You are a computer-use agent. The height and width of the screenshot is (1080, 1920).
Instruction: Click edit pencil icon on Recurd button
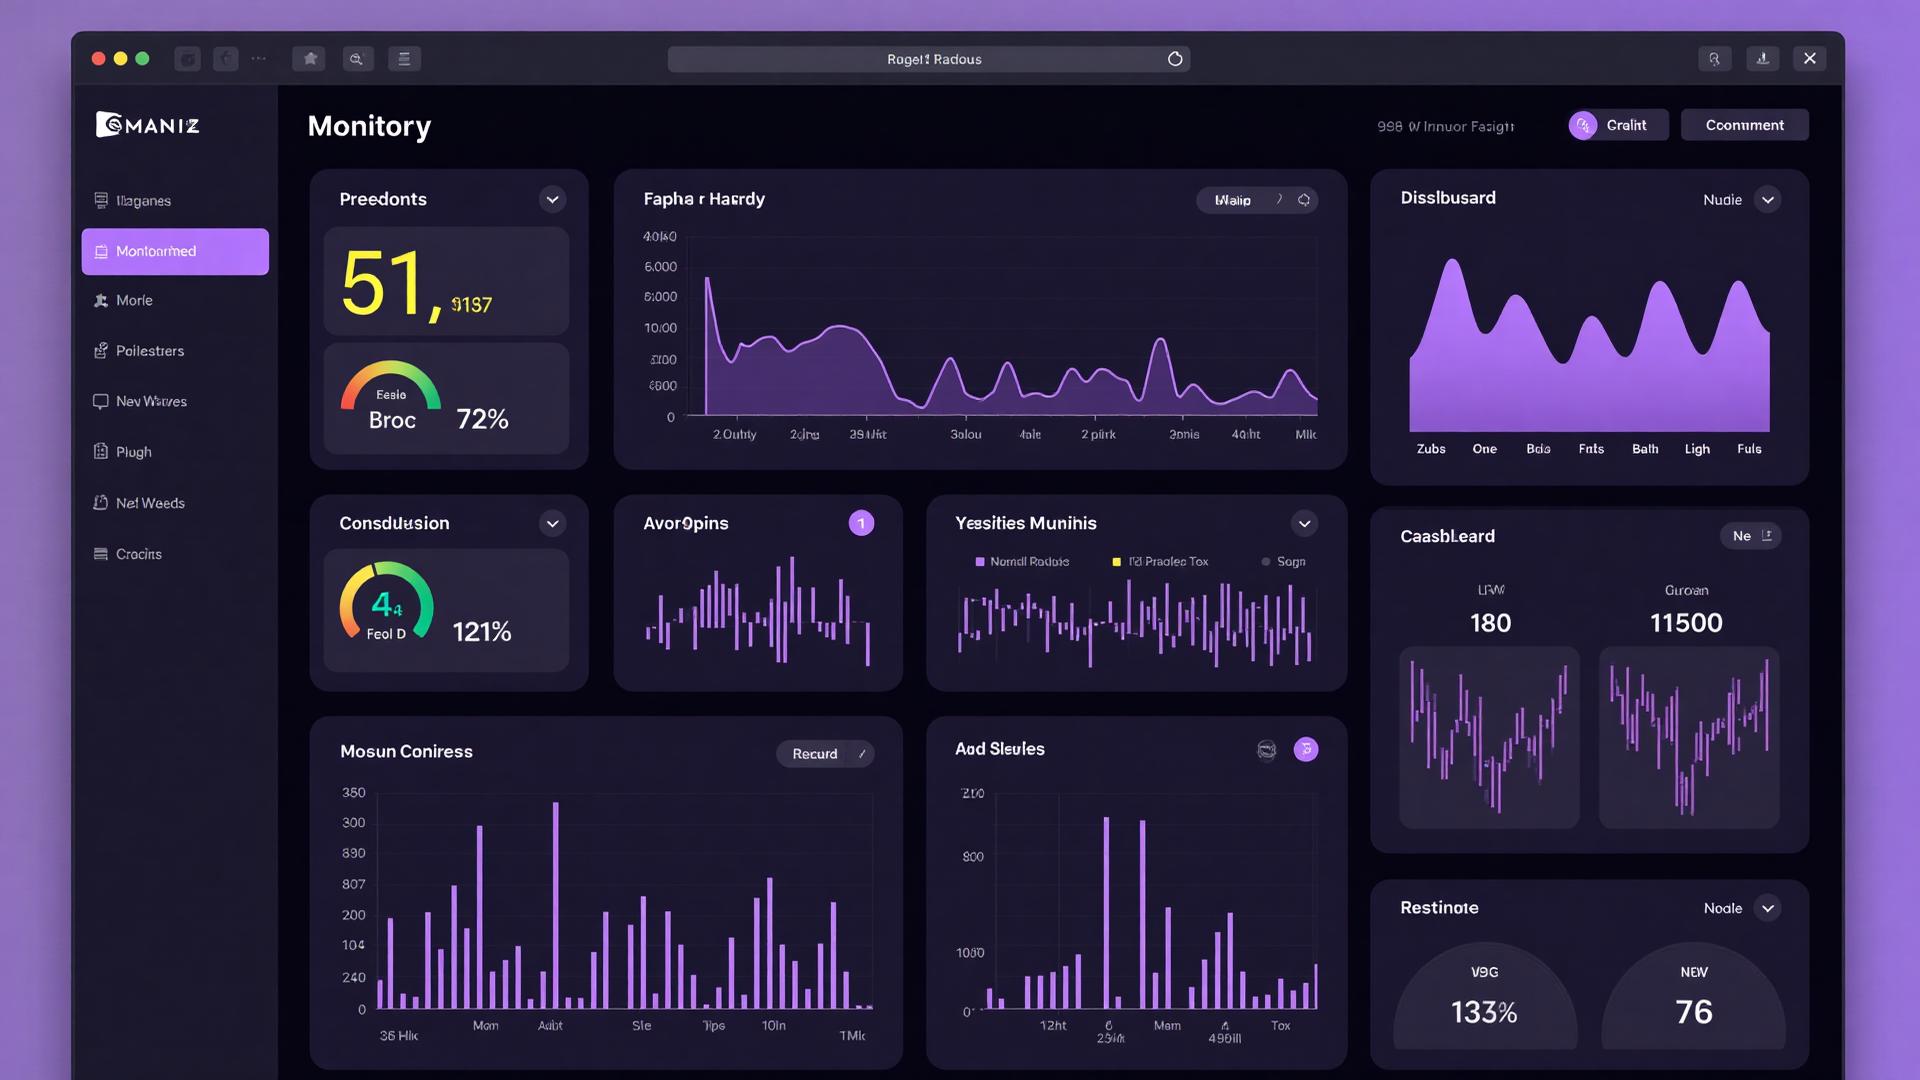861,754
